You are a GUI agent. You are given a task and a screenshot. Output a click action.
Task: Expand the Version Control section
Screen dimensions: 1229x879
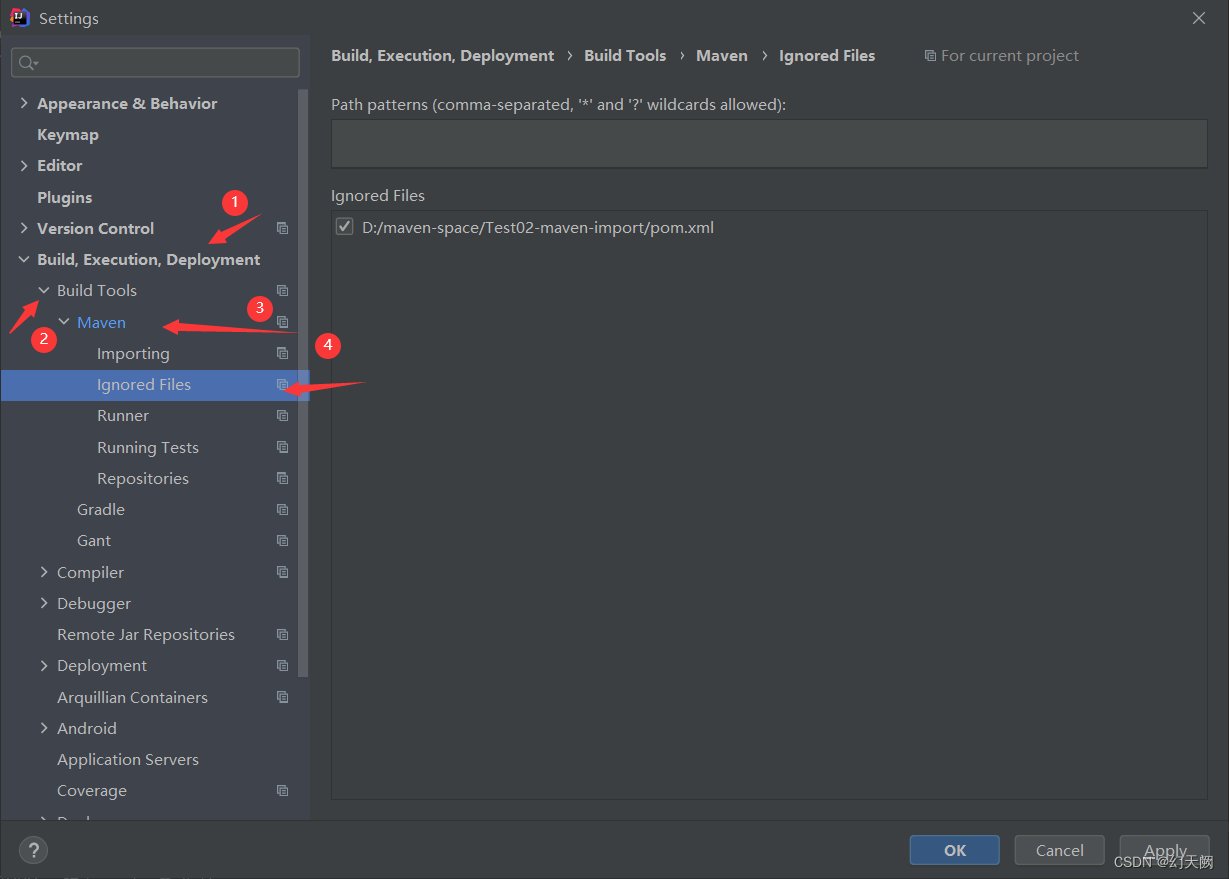(24, 228)
